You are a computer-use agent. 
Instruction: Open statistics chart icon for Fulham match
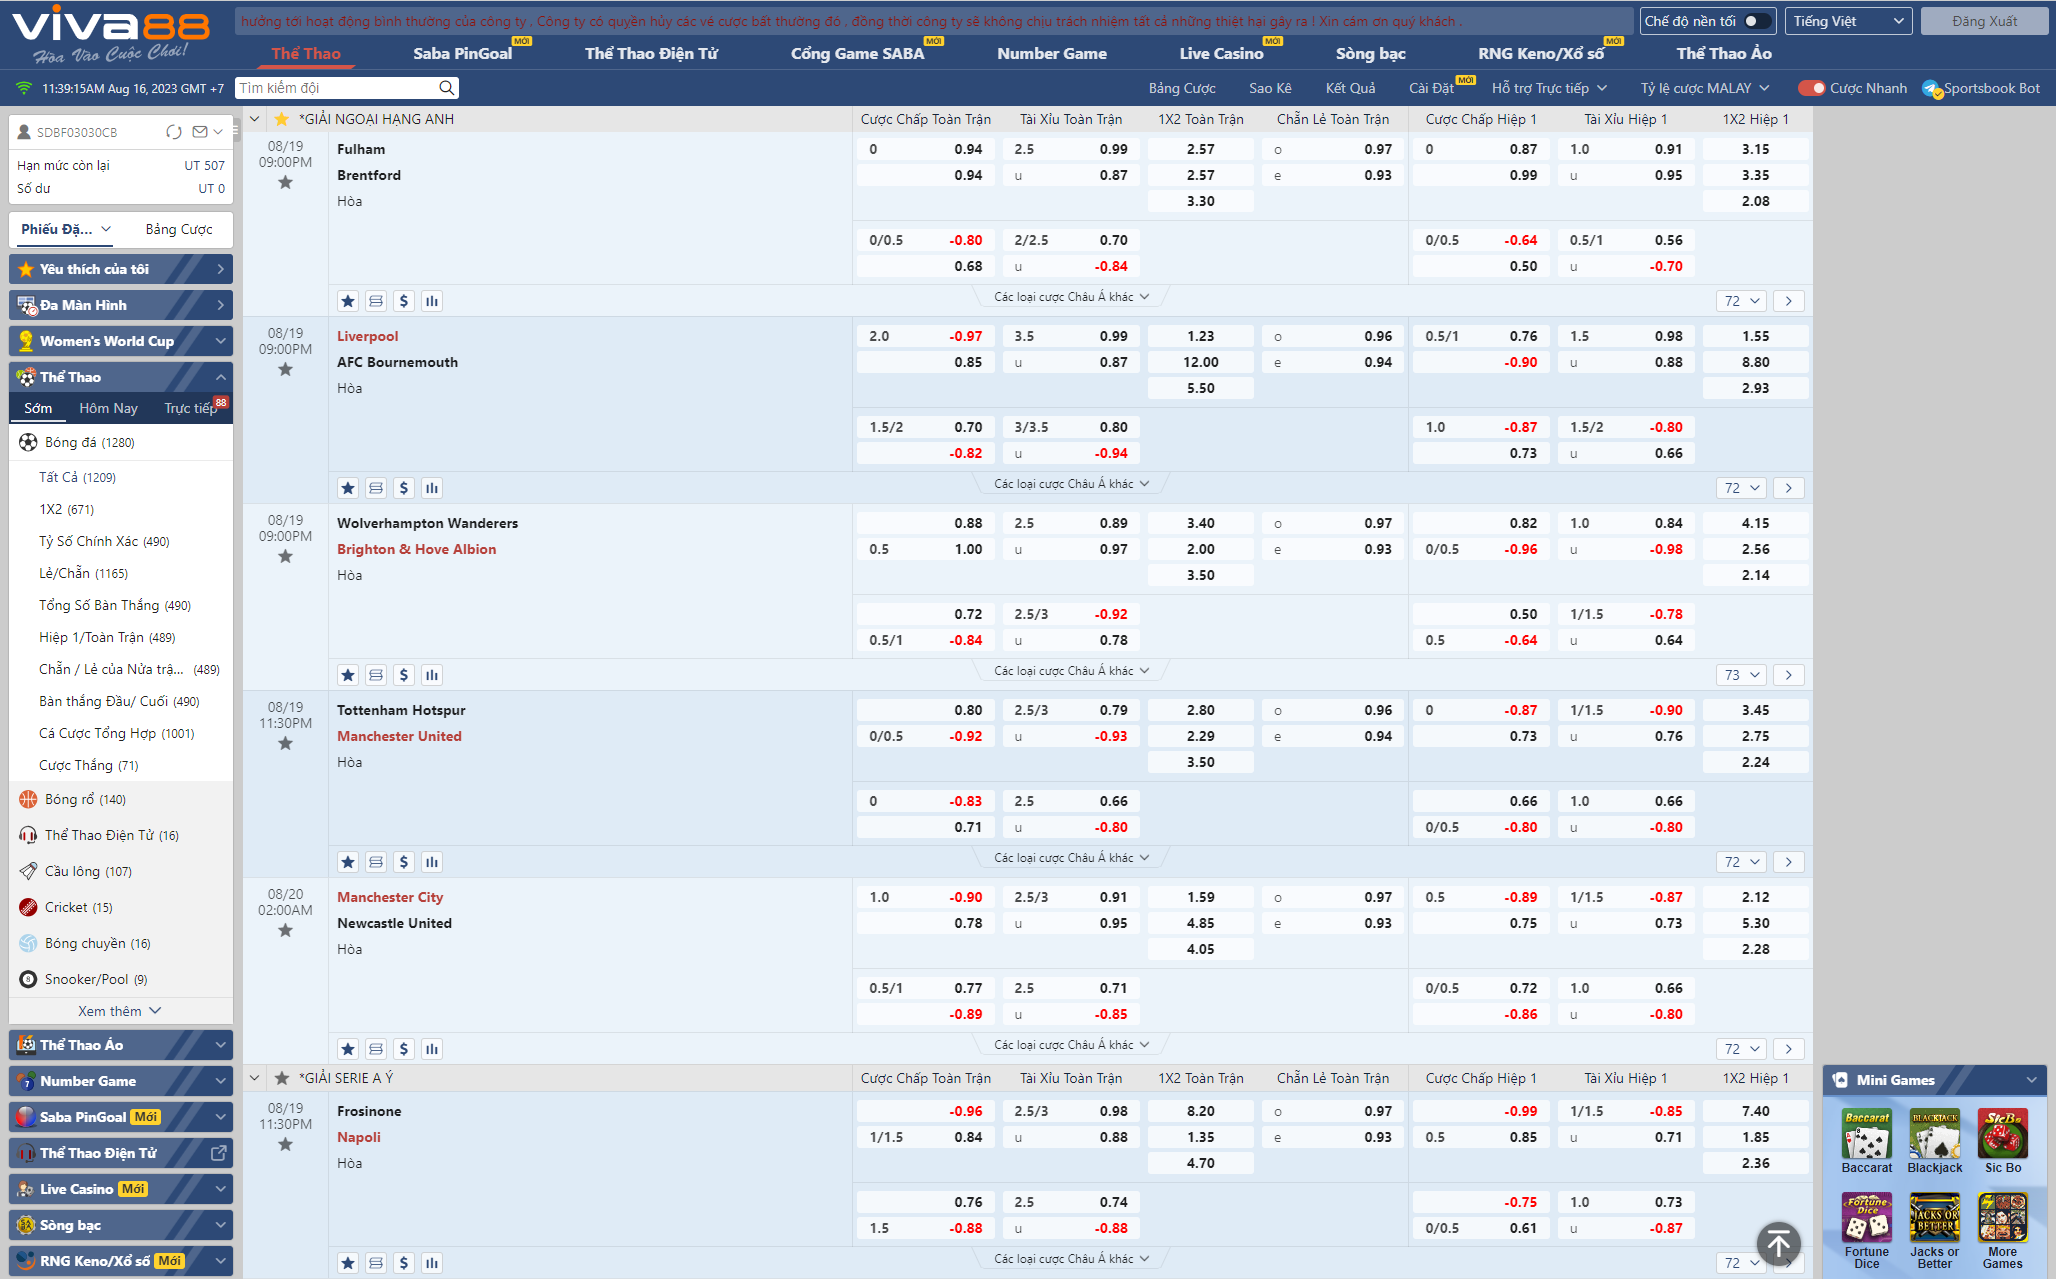point(432,301)
